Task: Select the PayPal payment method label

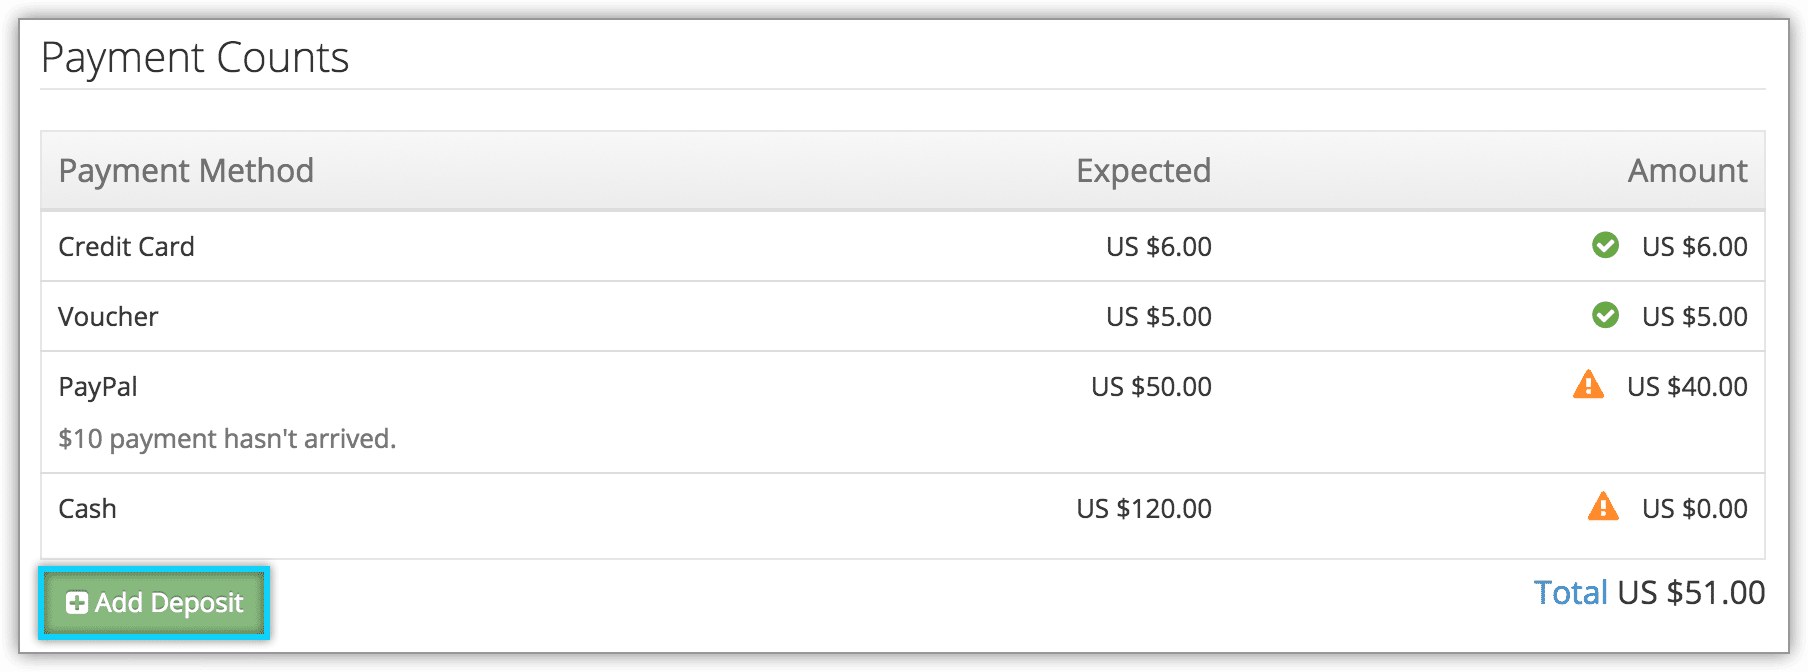Action: (98, 387)
